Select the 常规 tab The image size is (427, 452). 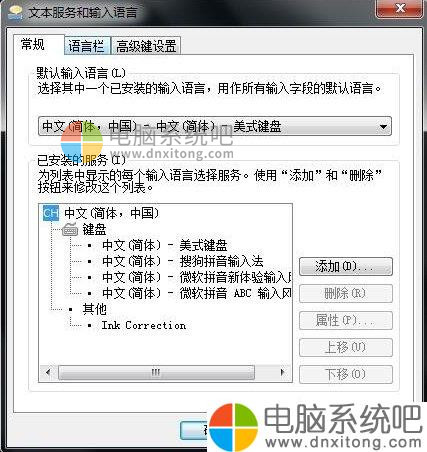tap(33, 44)
